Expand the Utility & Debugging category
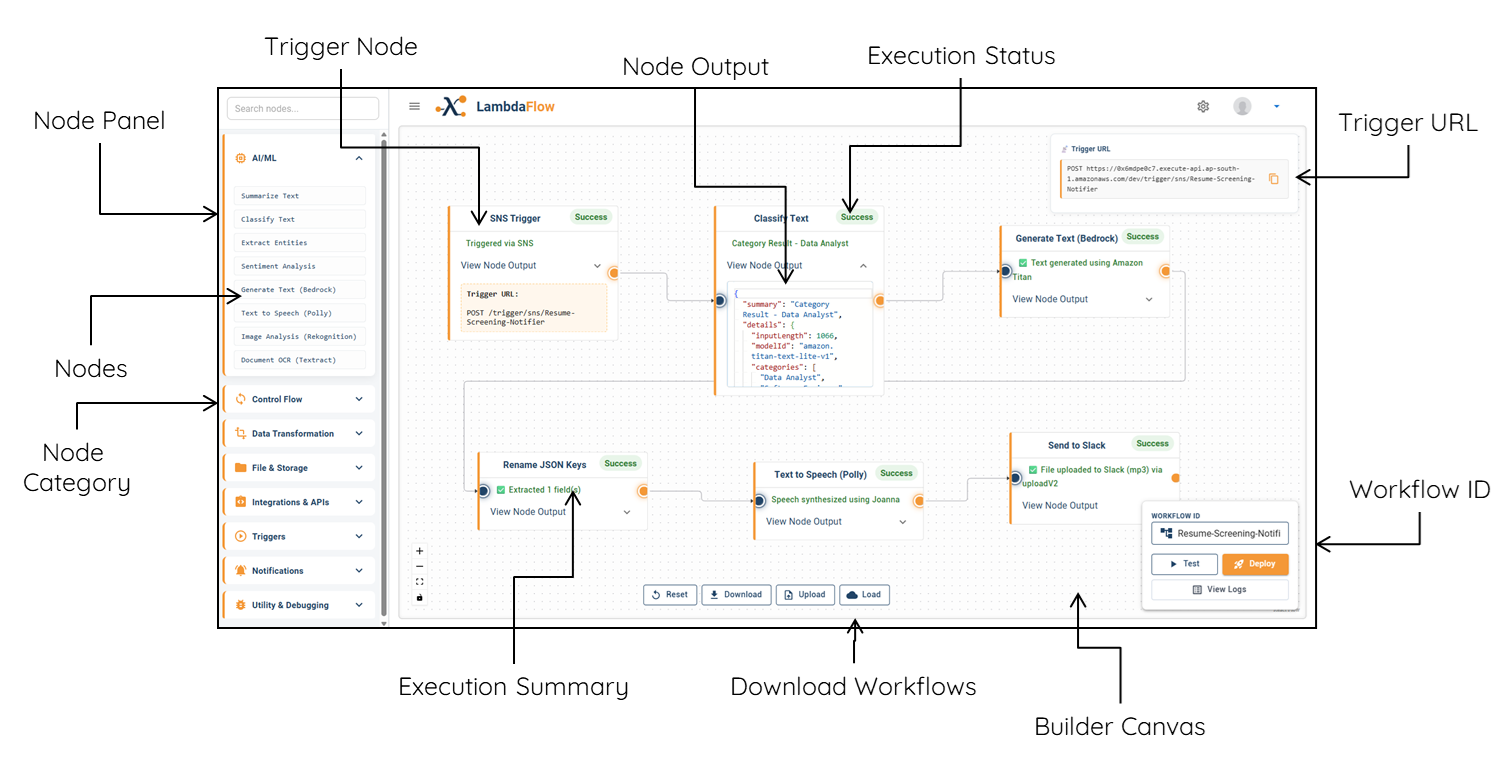This screenshot has height=757, width=1506. tap(359, 605)
